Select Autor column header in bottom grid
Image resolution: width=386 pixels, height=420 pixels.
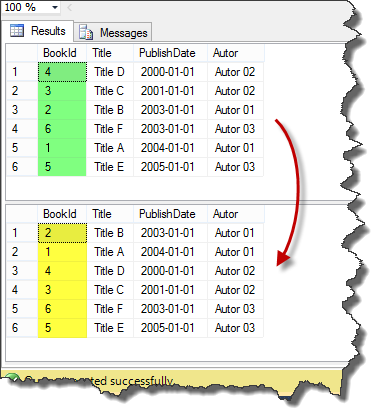(236, 214)
